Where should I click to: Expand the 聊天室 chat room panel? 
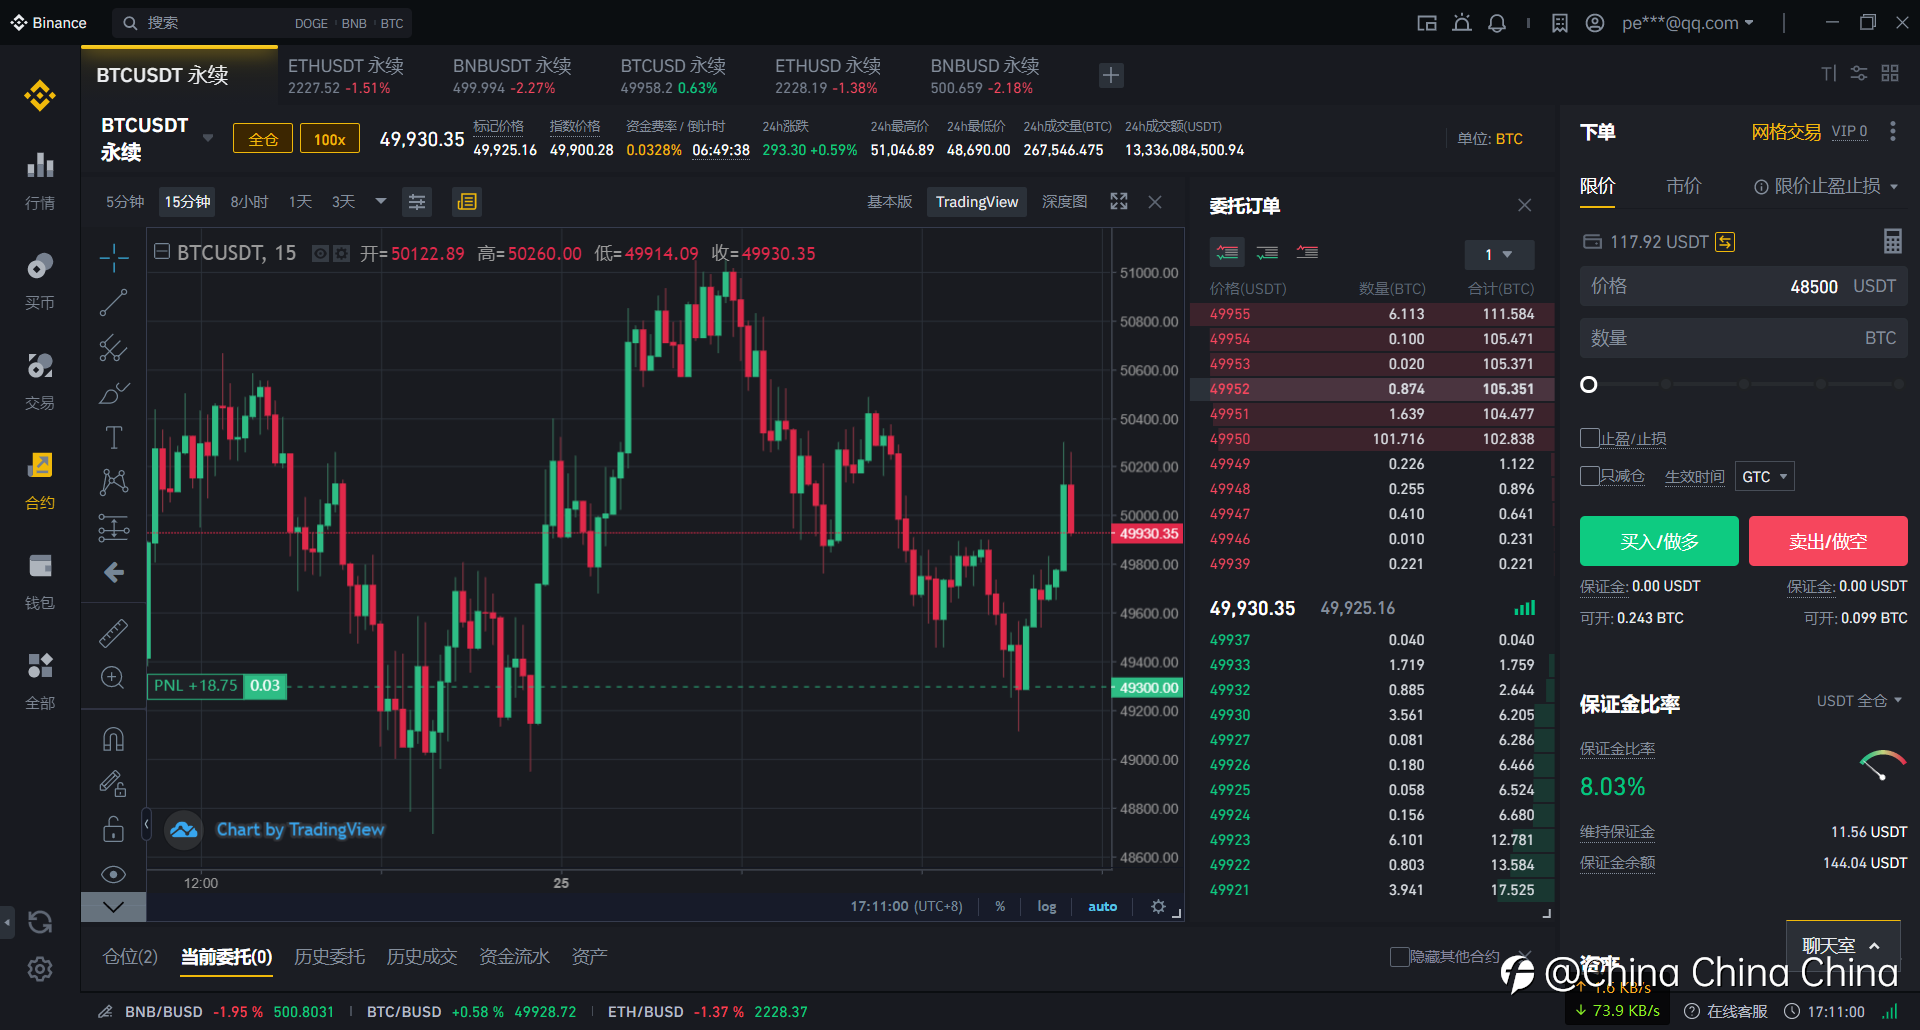point(1842,945)
